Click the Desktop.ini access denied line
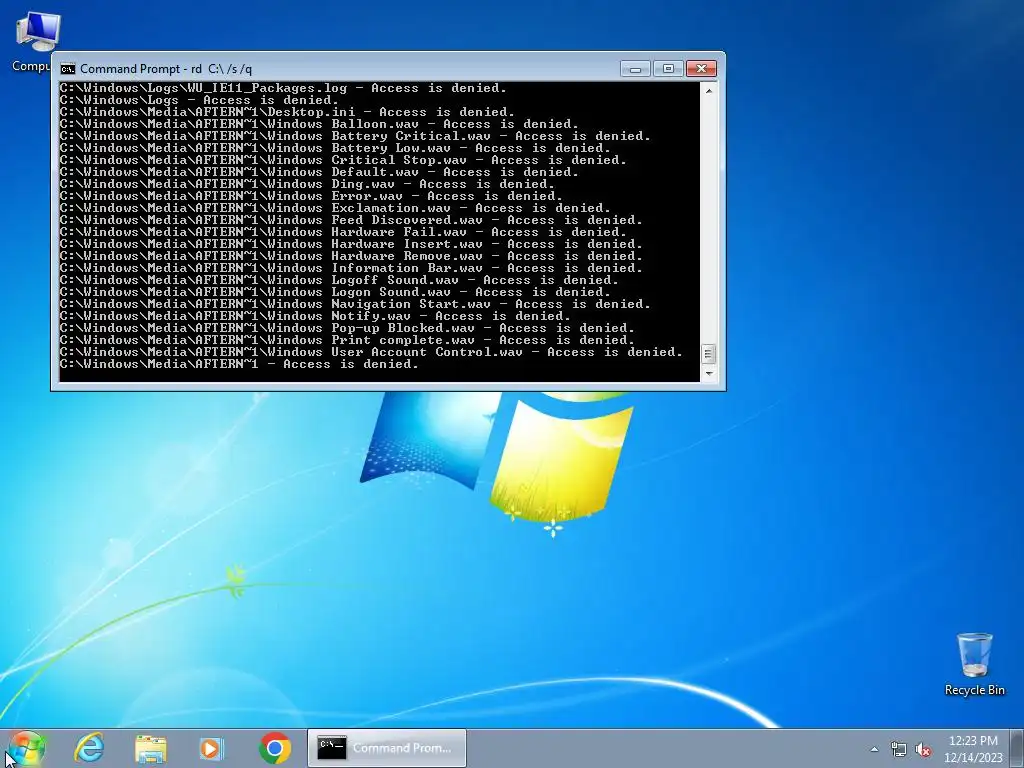The width and height of the screenshot is (1024, 768). pyautogui.click(x=287, y=112)
